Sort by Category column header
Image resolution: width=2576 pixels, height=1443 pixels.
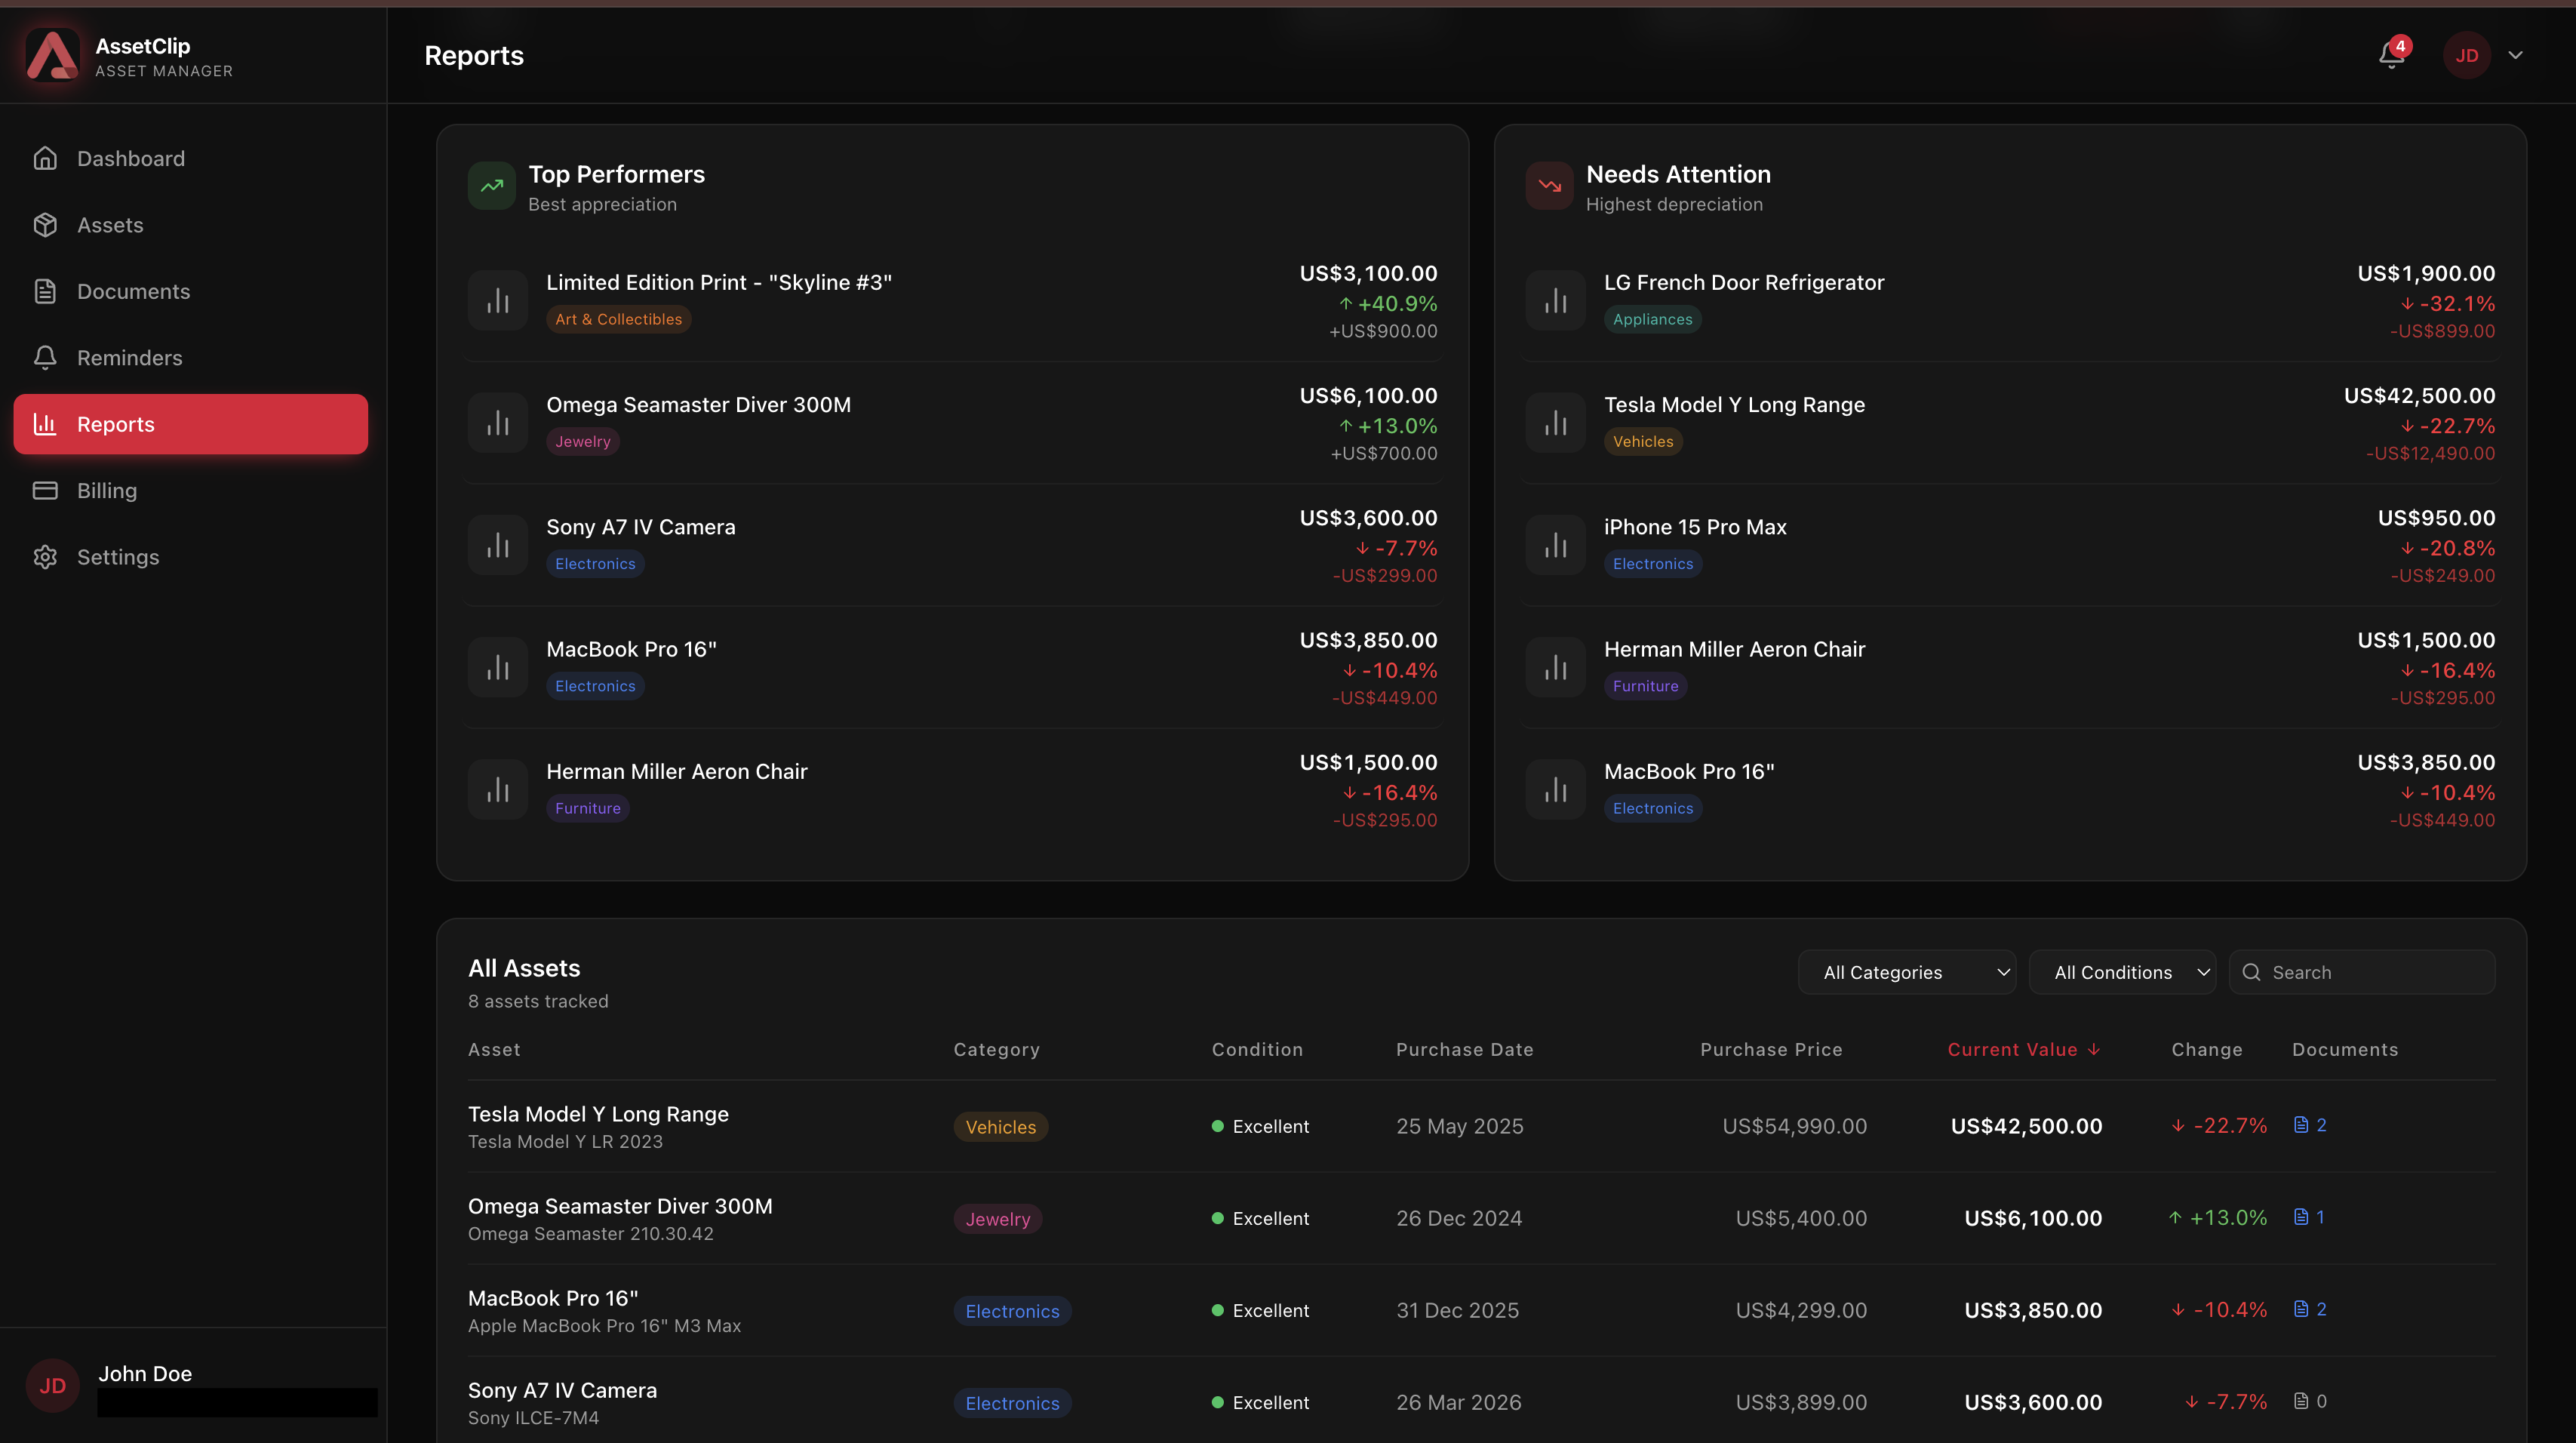996,1049
